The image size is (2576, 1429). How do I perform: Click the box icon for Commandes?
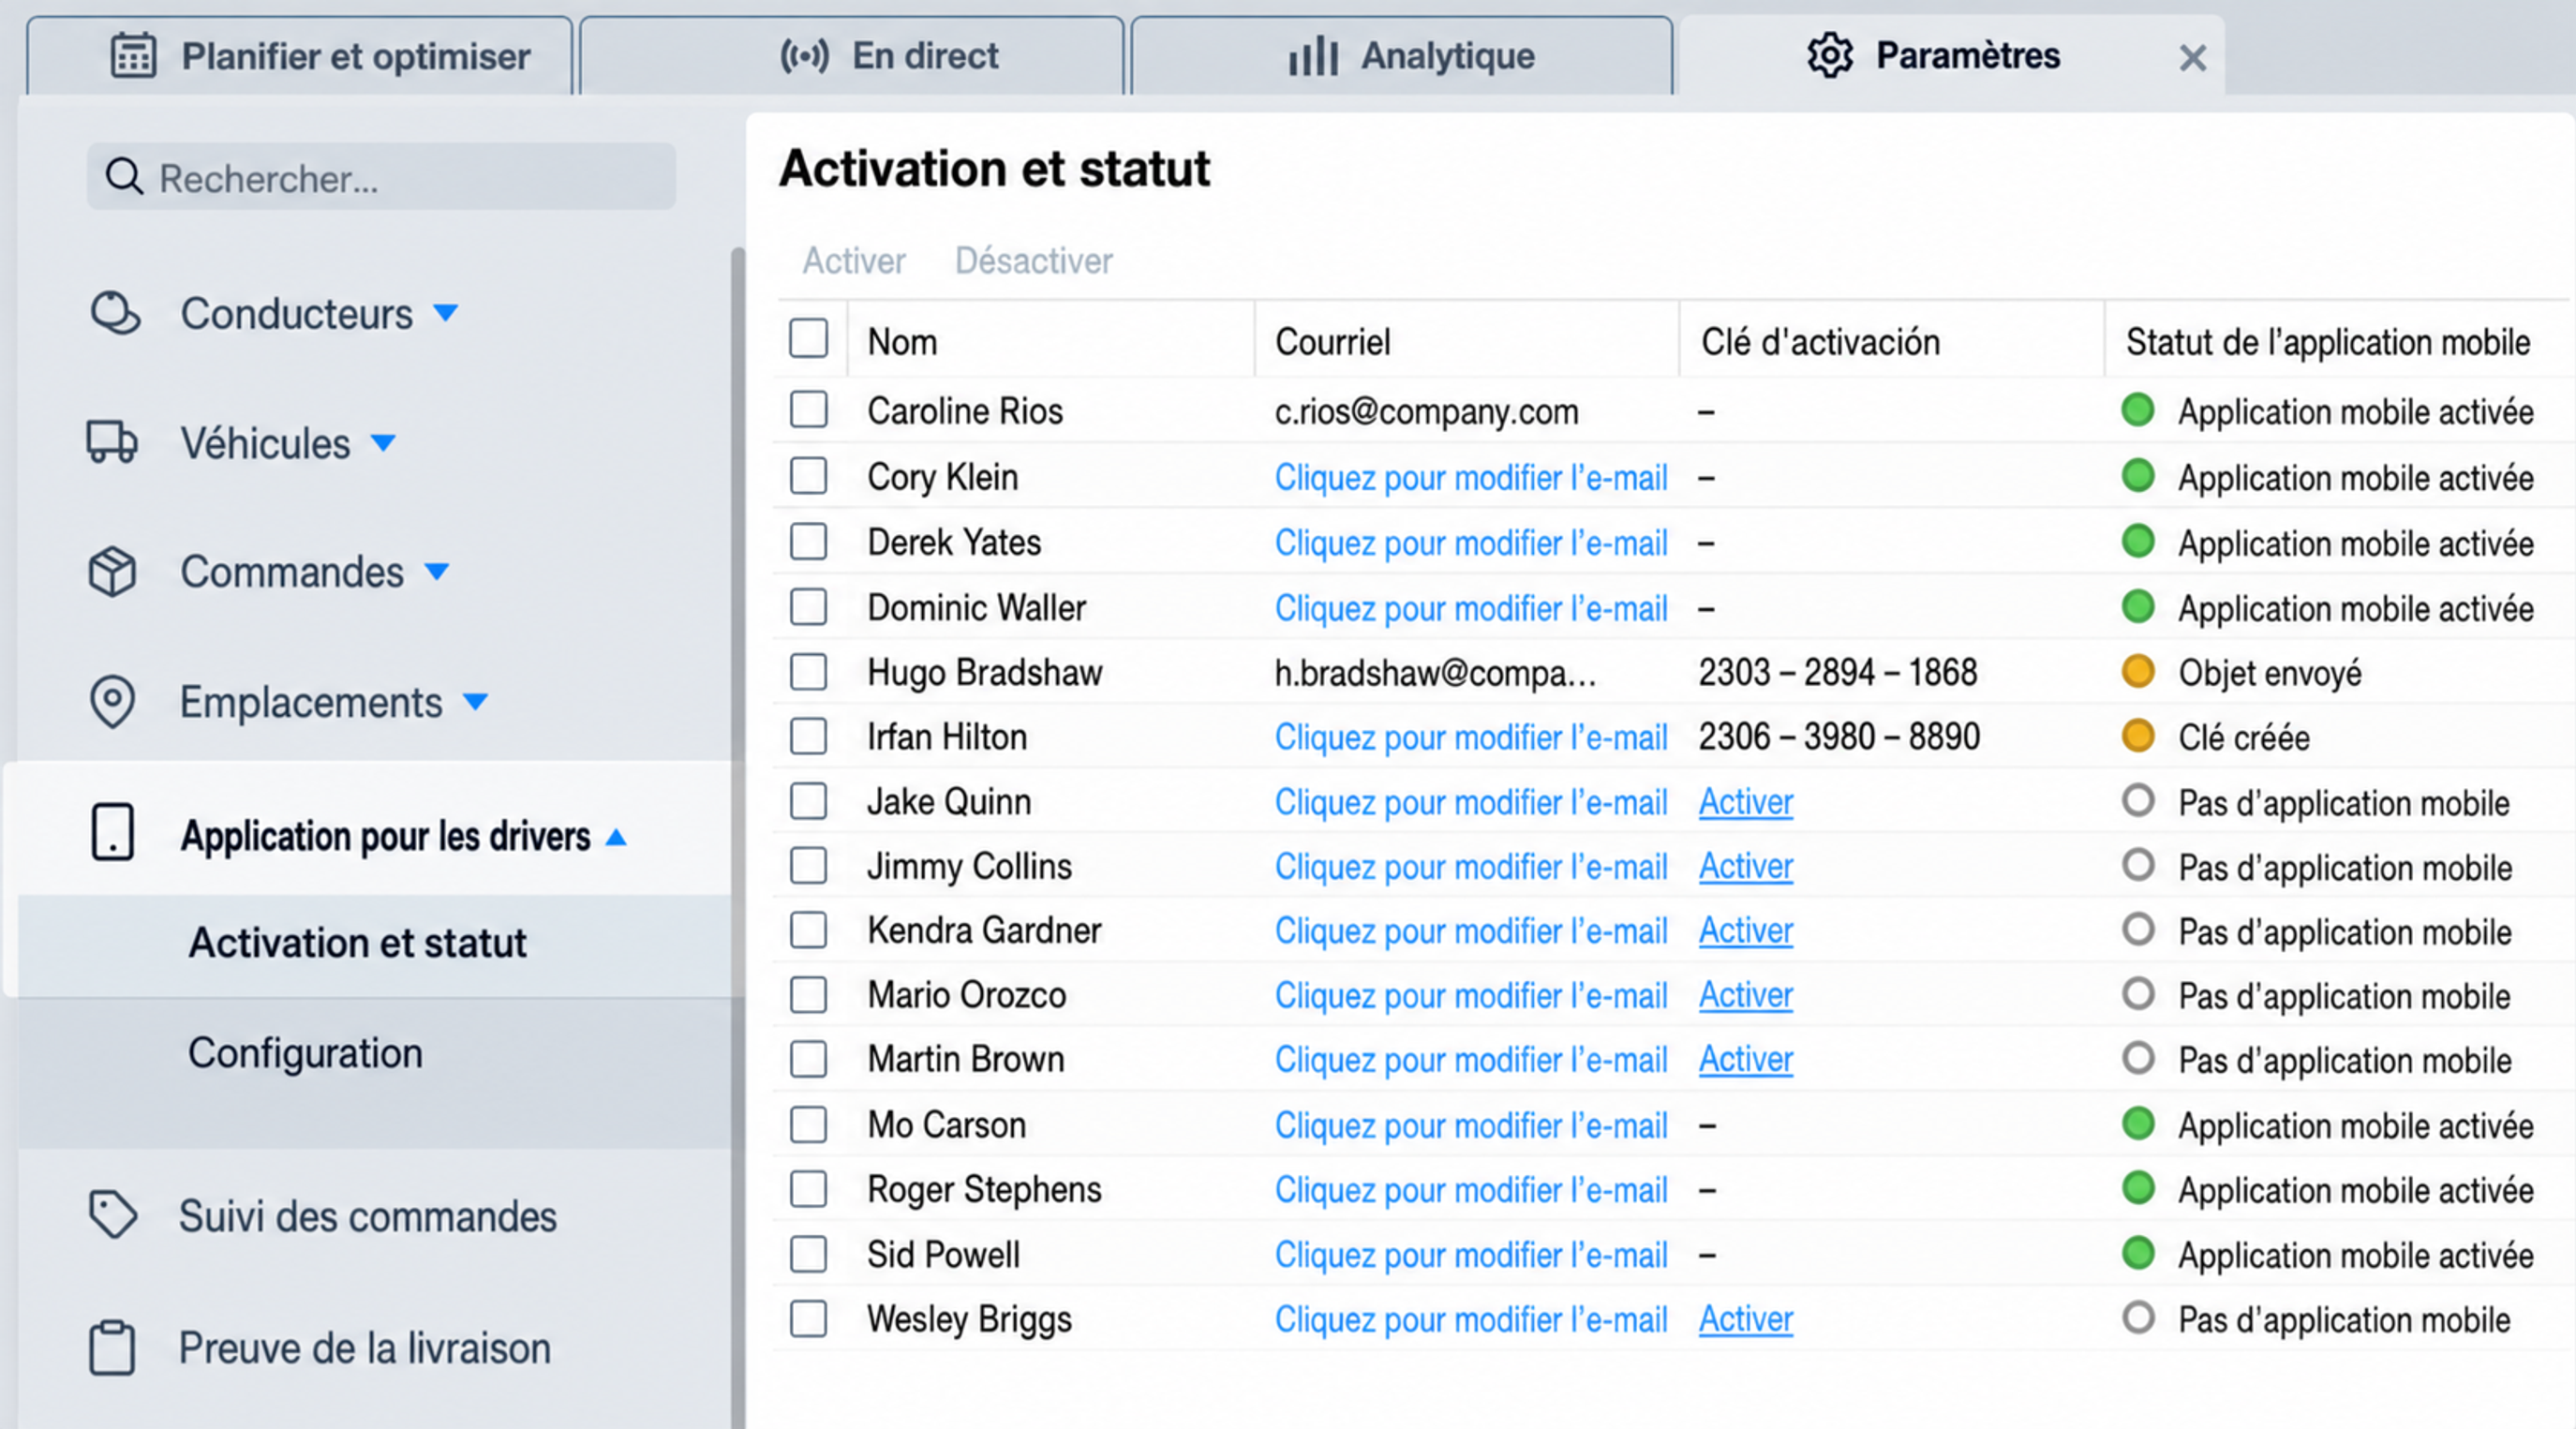[x=112, y=571]
